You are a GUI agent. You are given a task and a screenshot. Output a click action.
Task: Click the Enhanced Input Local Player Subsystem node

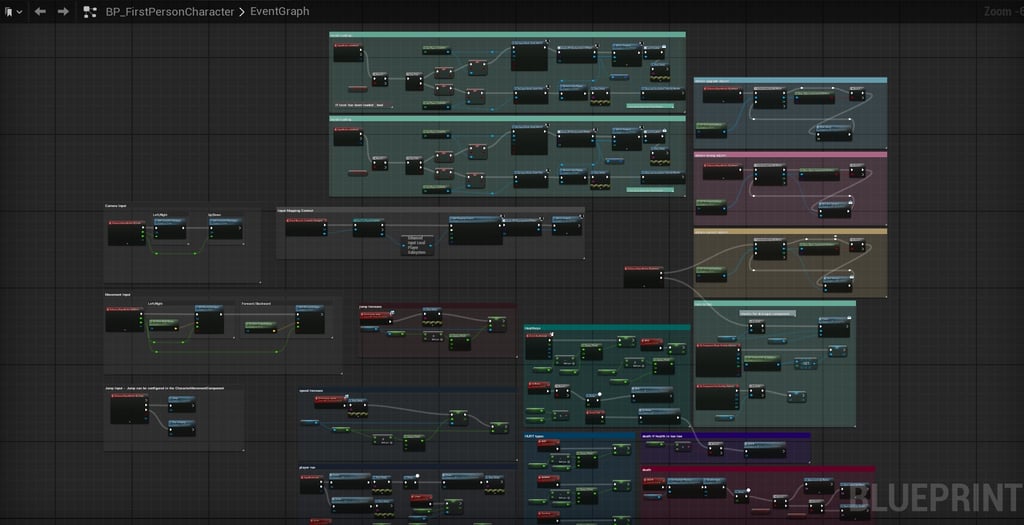[x=416, y=246]
